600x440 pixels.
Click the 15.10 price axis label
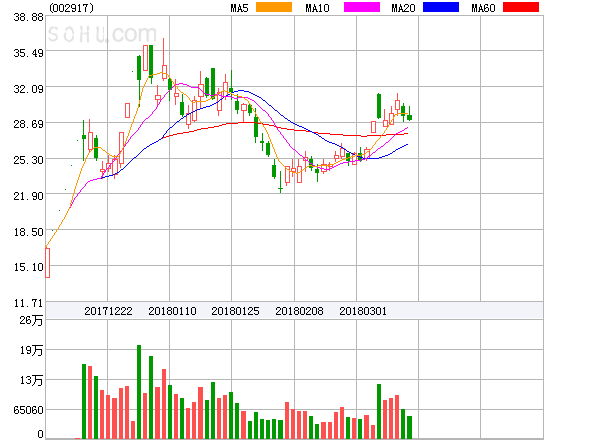(29, 267)
